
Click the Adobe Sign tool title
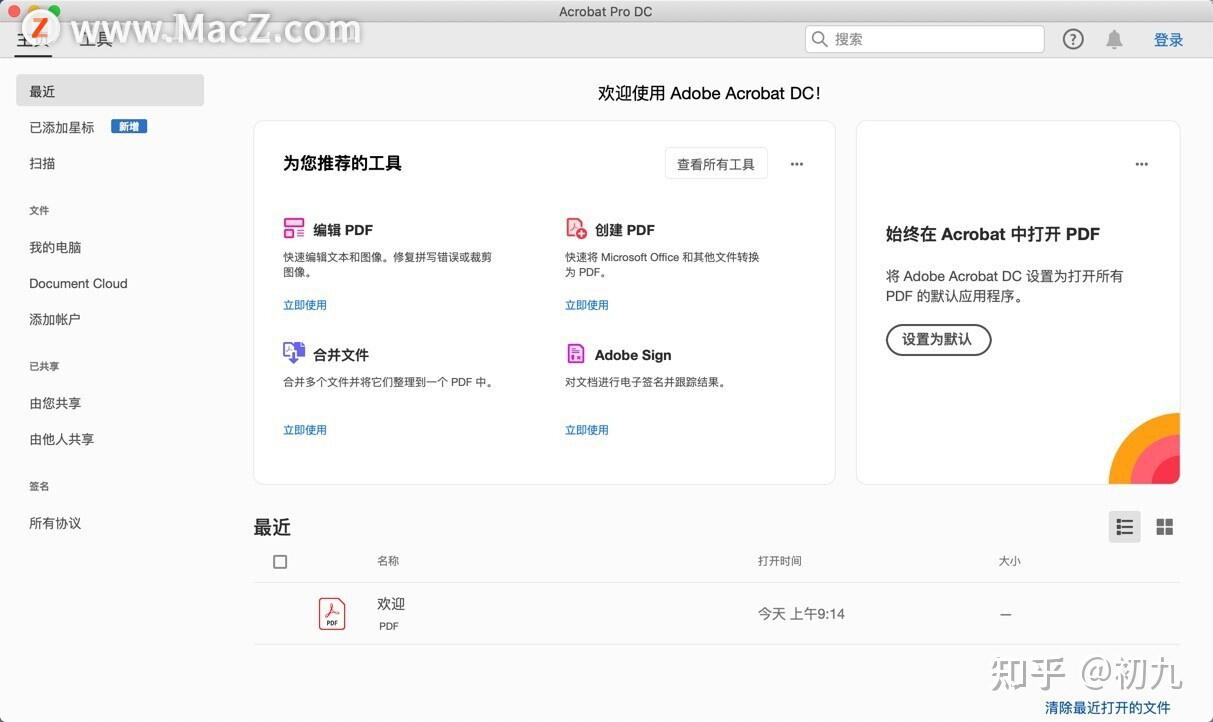633,355
